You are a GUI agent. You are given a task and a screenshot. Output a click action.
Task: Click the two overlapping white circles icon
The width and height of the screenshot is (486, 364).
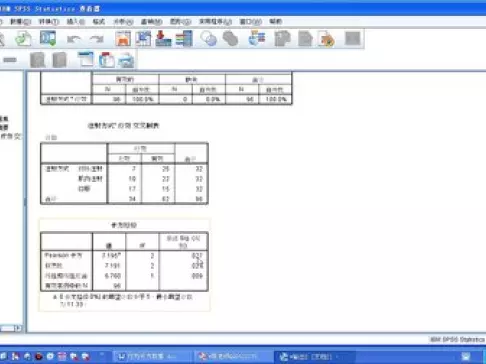209,39
